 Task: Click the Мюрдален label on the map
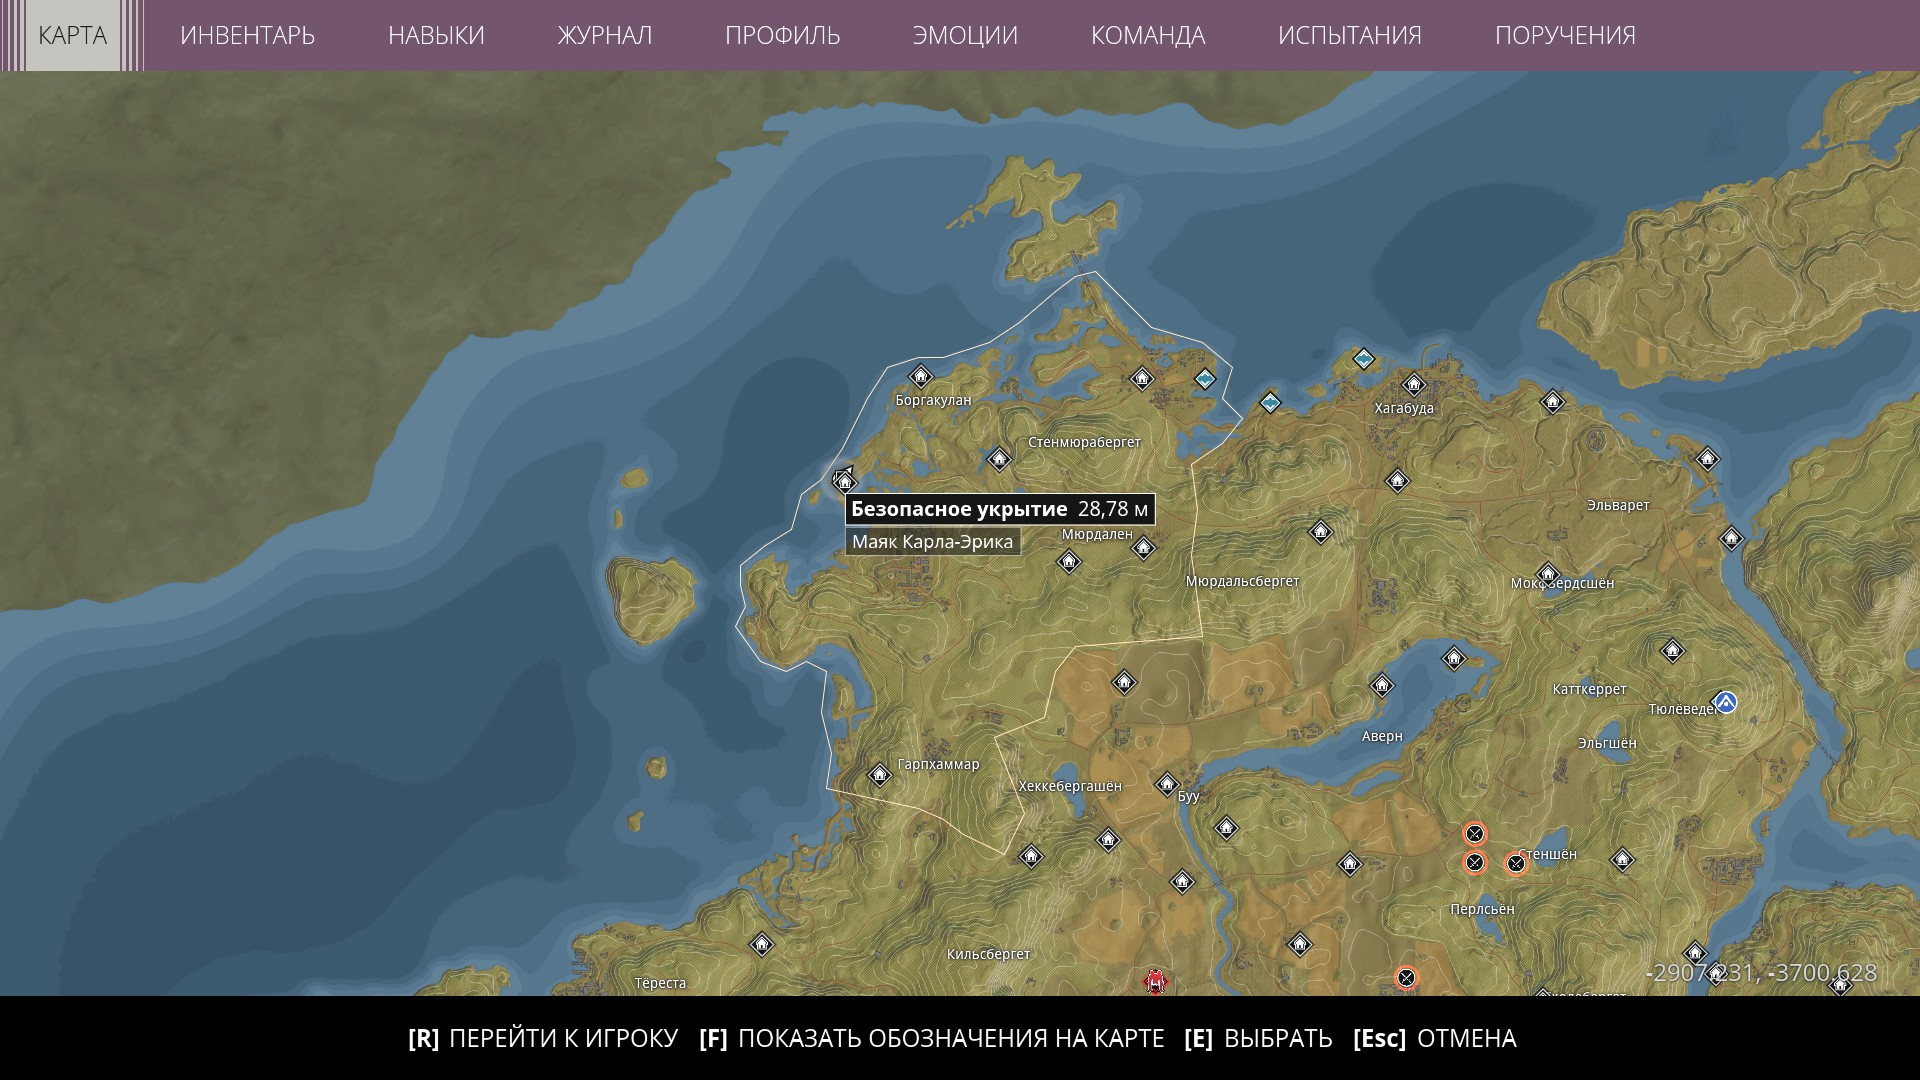click(1097, 534)
